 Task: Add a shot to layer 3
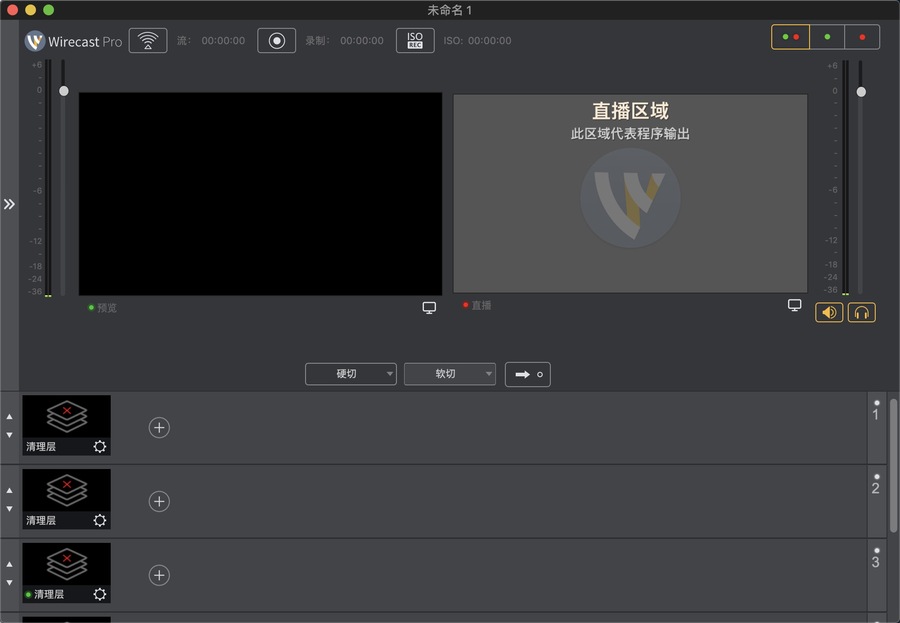click(159, 575)
